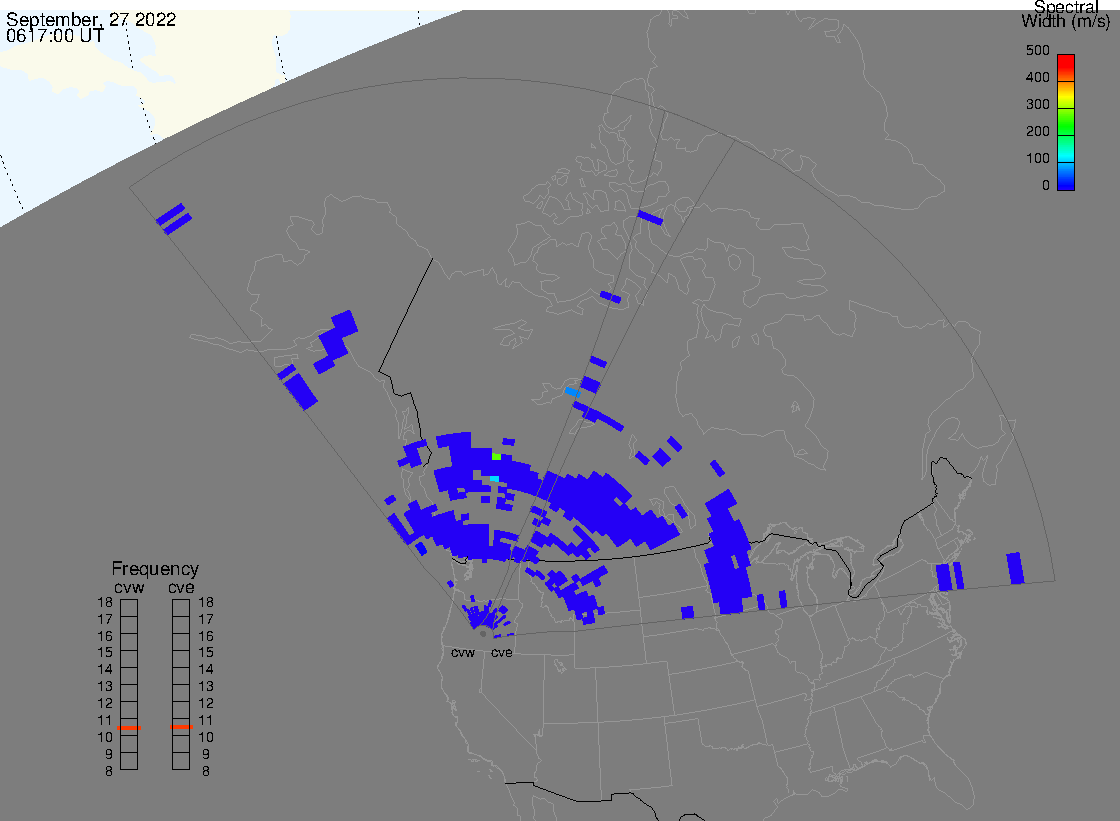Click the time stamp 0617:00 UT
This screenshot has height=821, width=1120.
point(55,36)
